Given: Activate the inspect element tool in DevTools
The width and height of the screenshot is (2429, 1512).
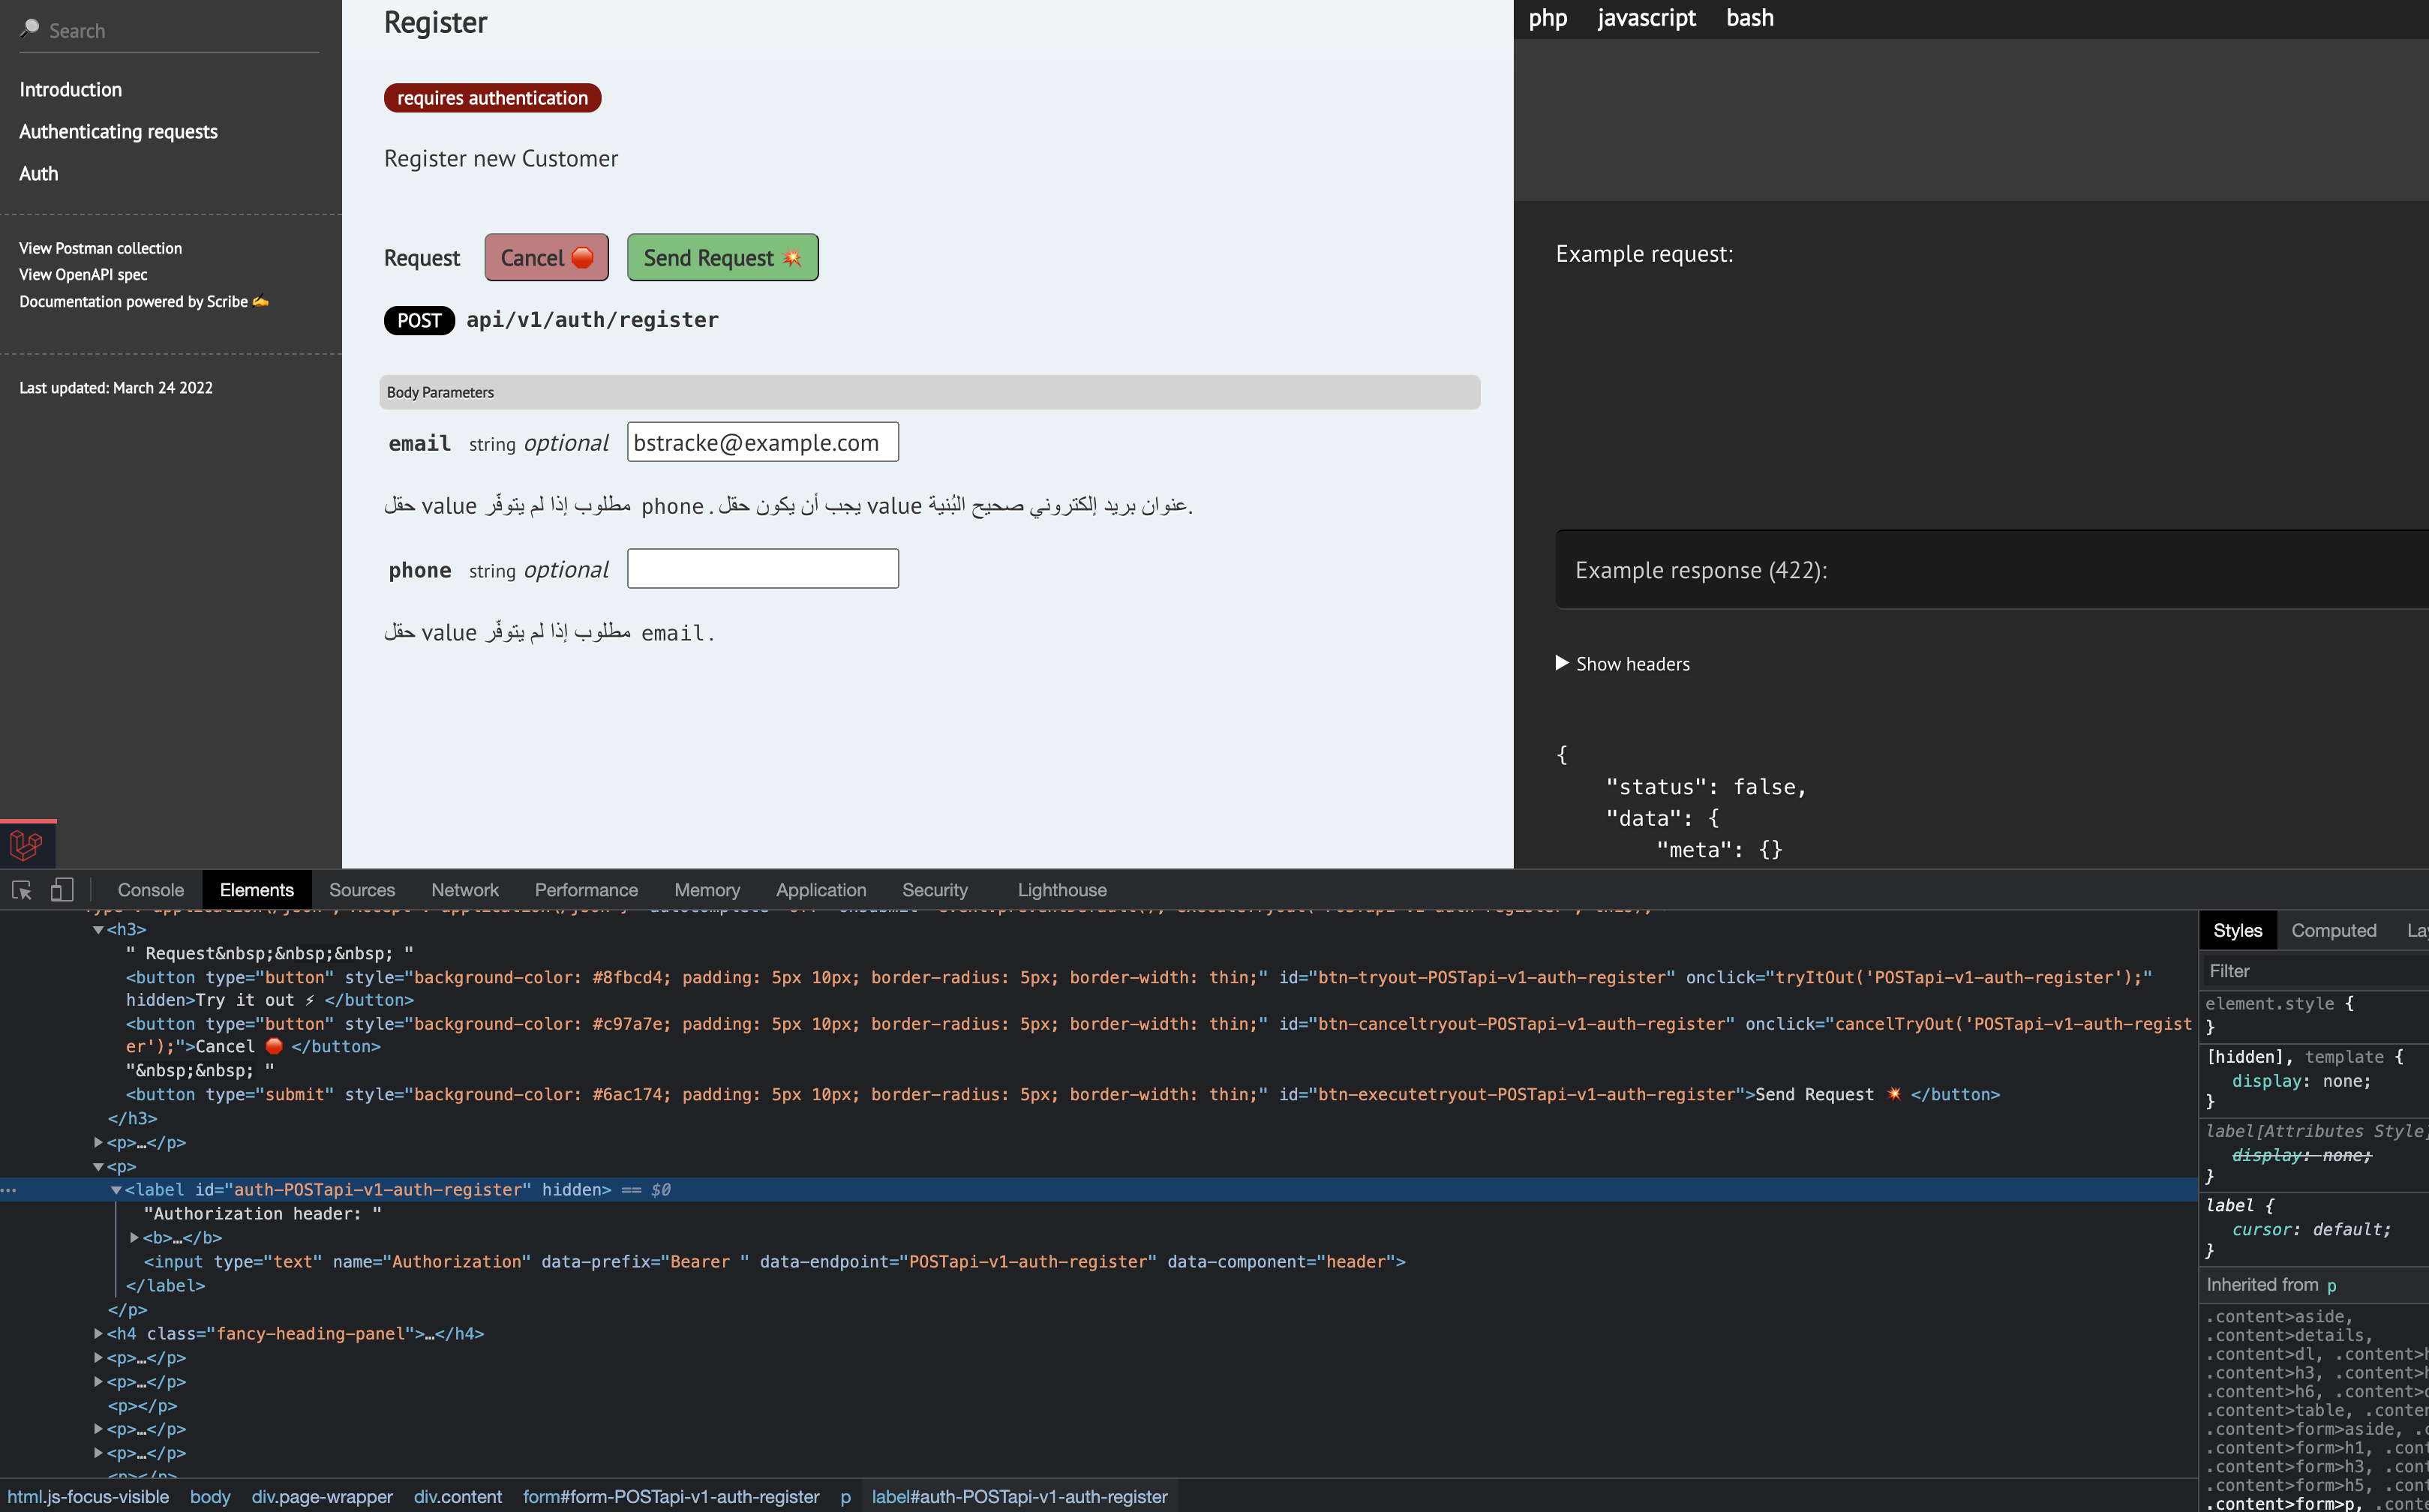Looking at the screenshot, I should tap(21, 889).
